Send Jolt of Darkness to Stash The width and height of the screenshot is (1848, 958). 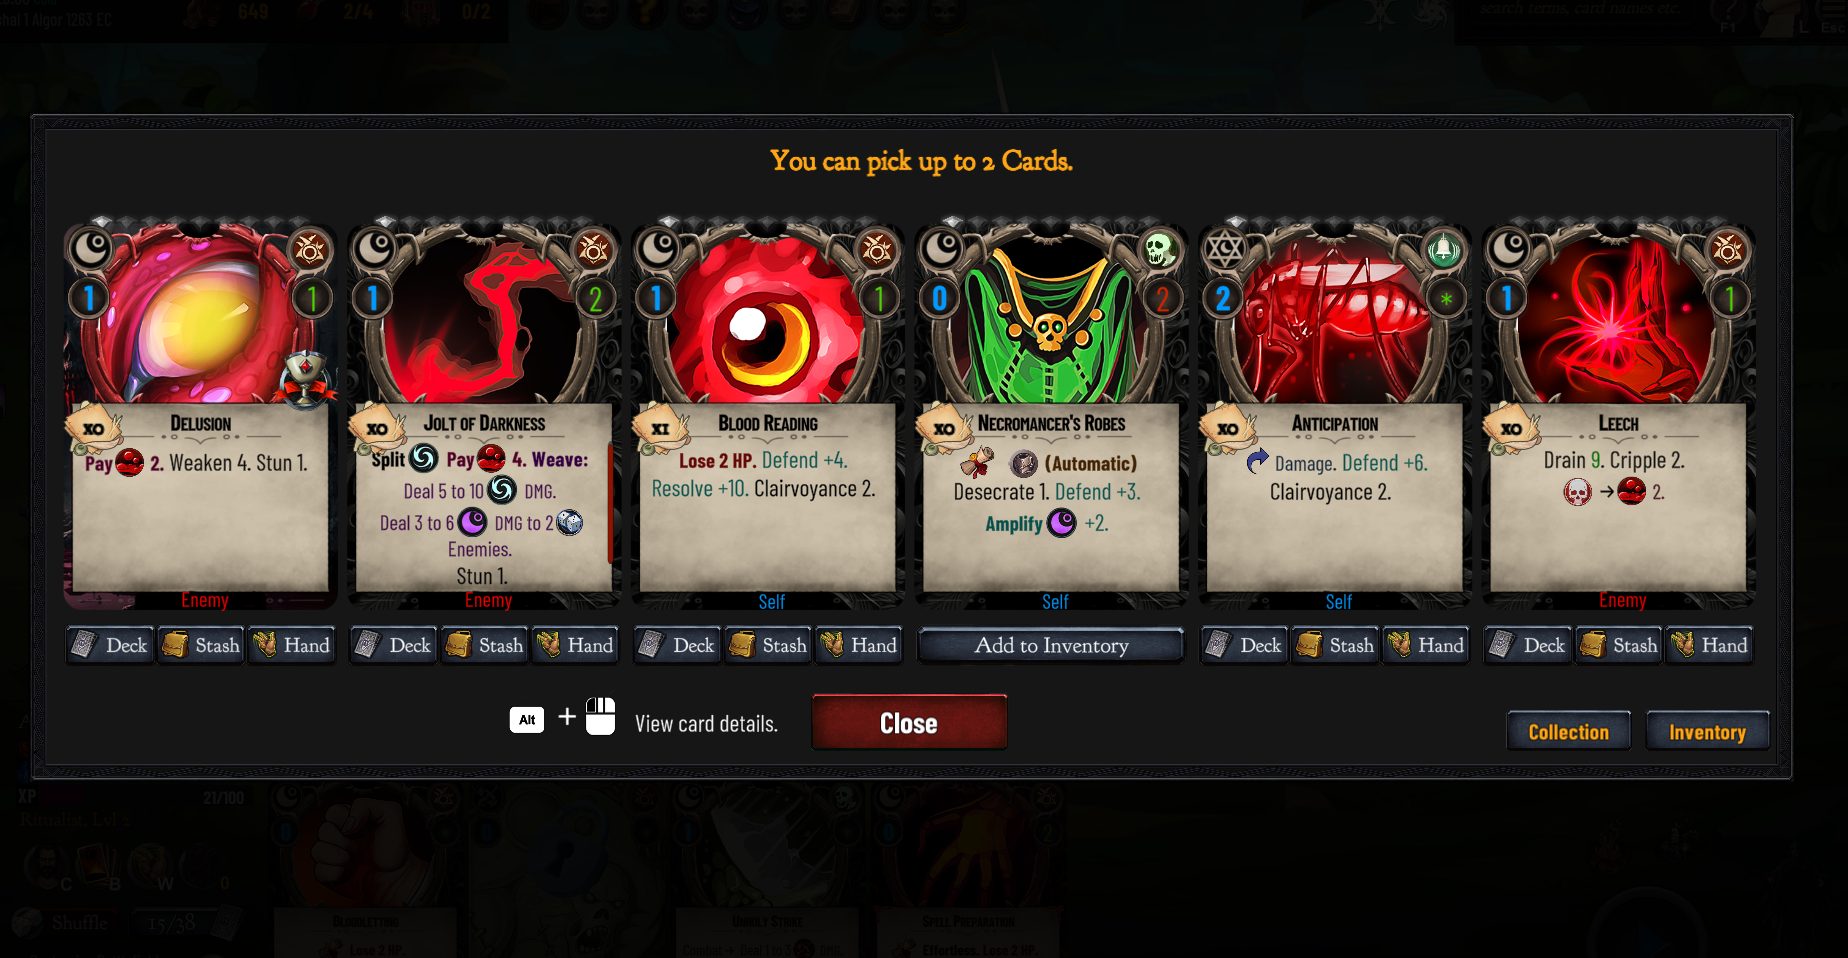tap(485, 646)
